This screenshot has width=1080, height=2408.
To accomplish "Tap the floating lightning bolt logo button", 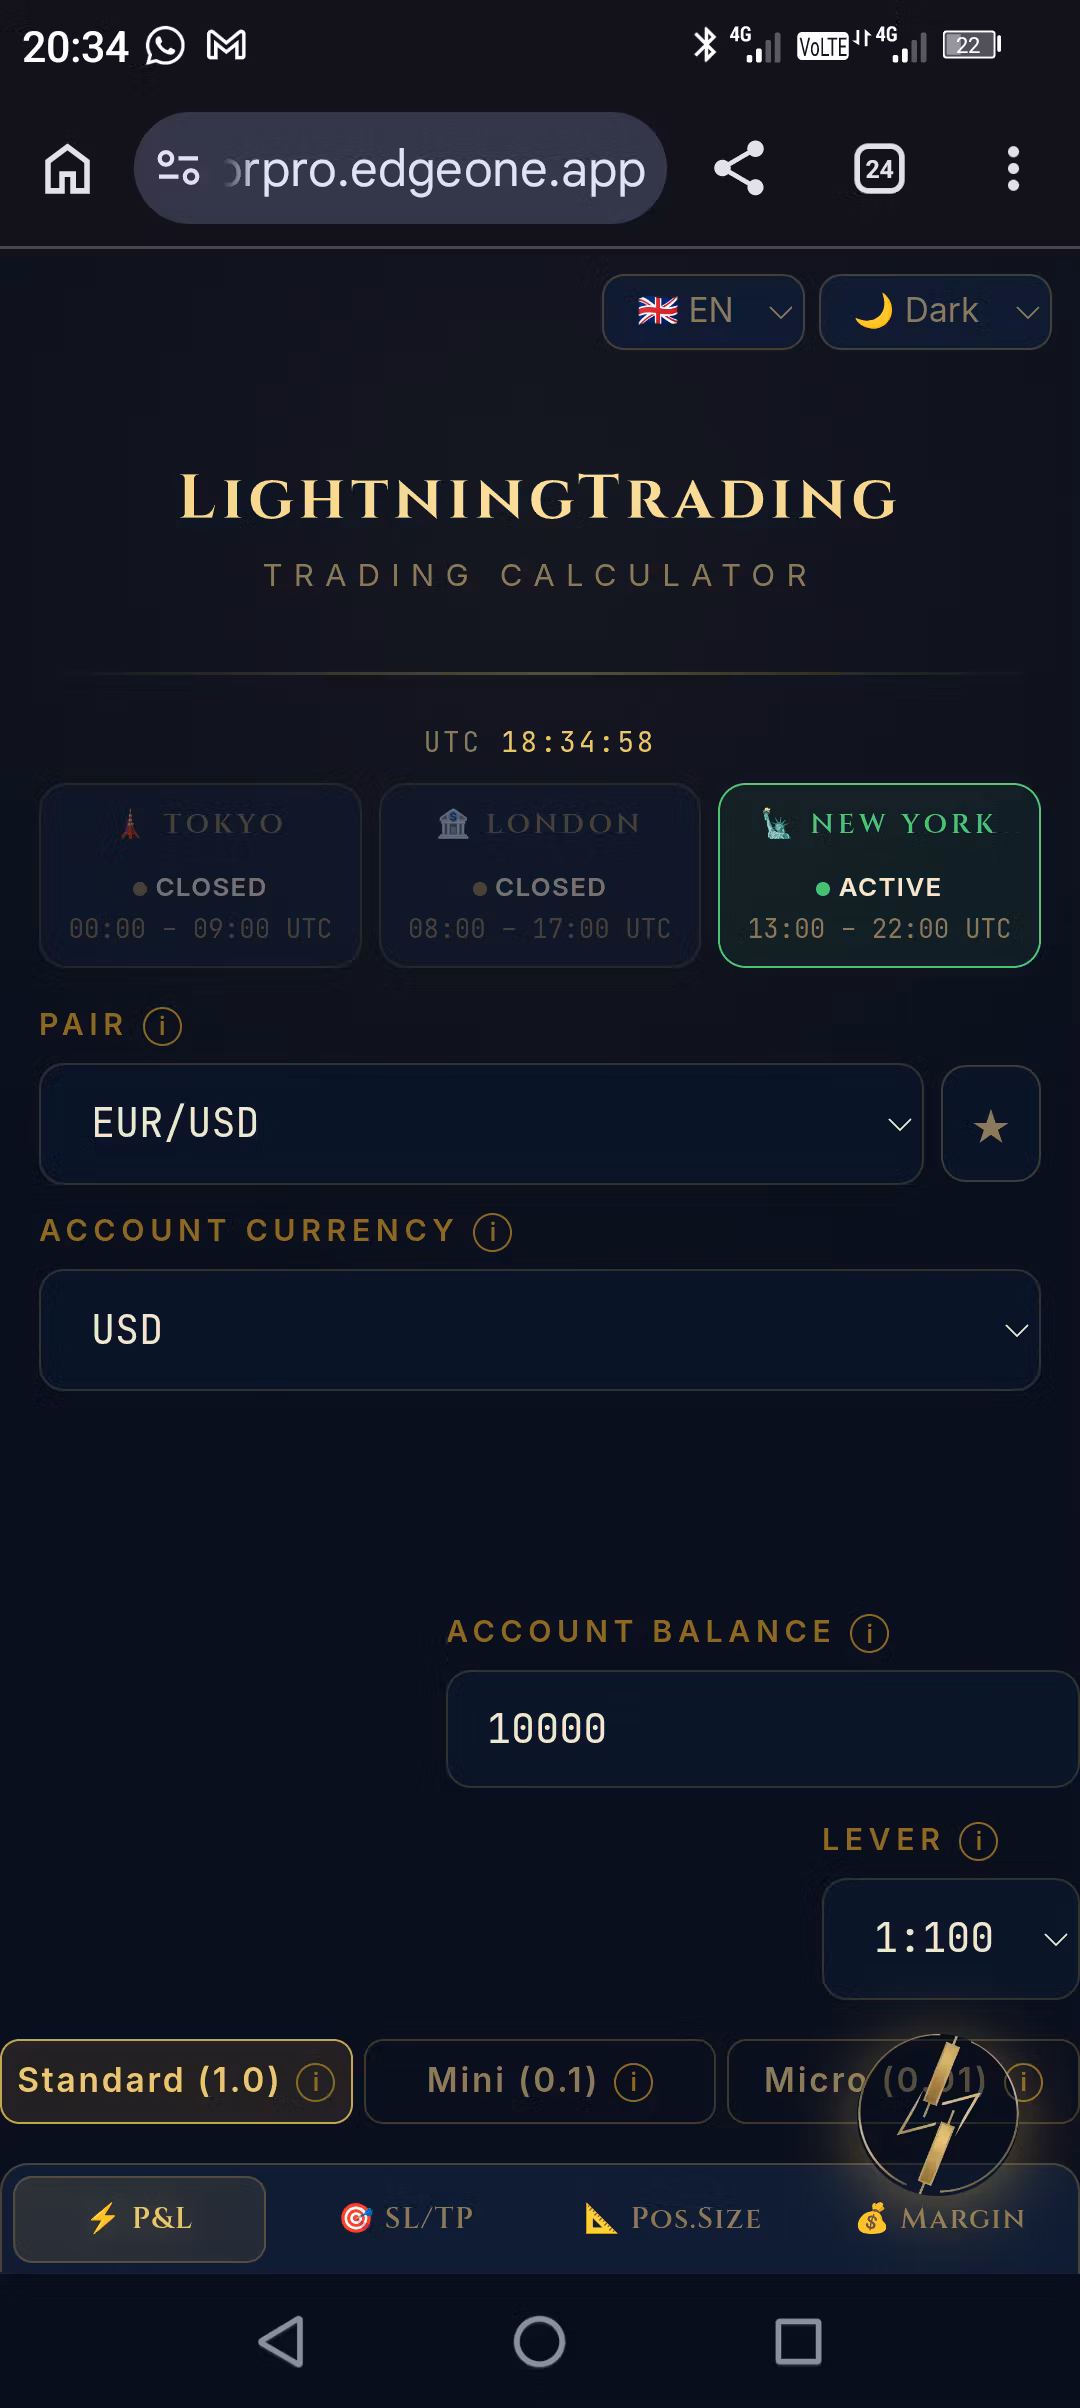I will tap(937, 2112).
